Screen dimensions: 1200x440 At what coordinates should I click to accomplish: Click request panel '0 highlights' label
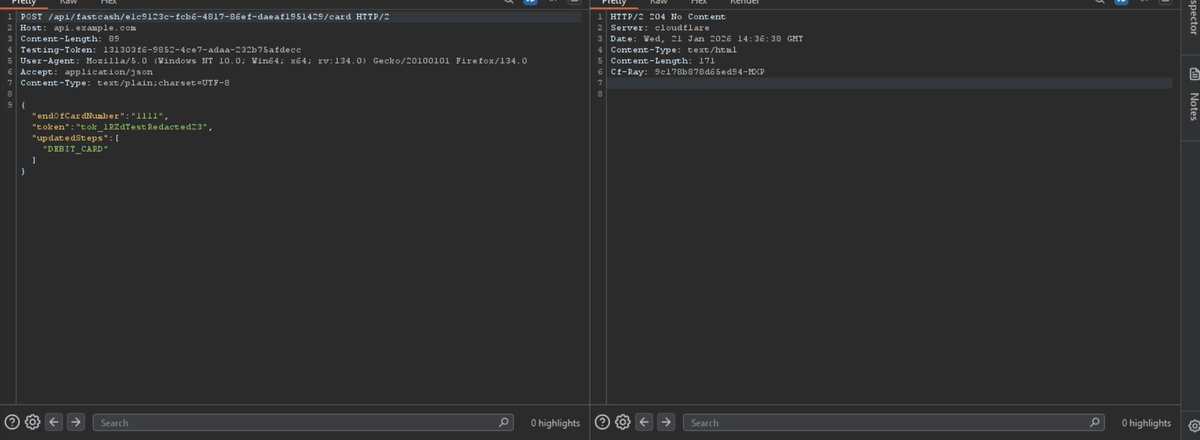(555, 423)
